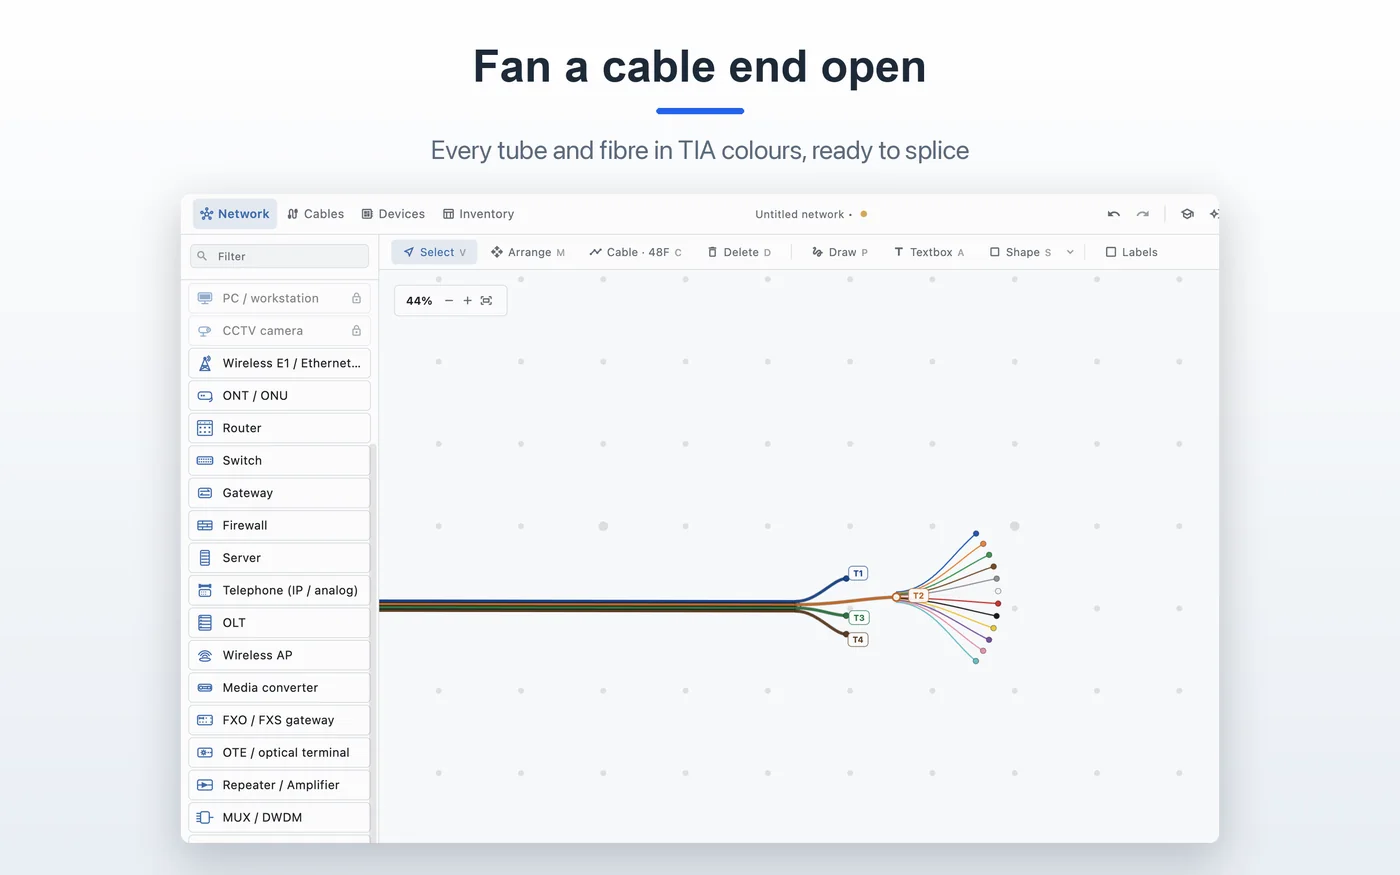Select the Shape tool
The width and height of the screenshot is (1400, 875).
click(1020, 252)
